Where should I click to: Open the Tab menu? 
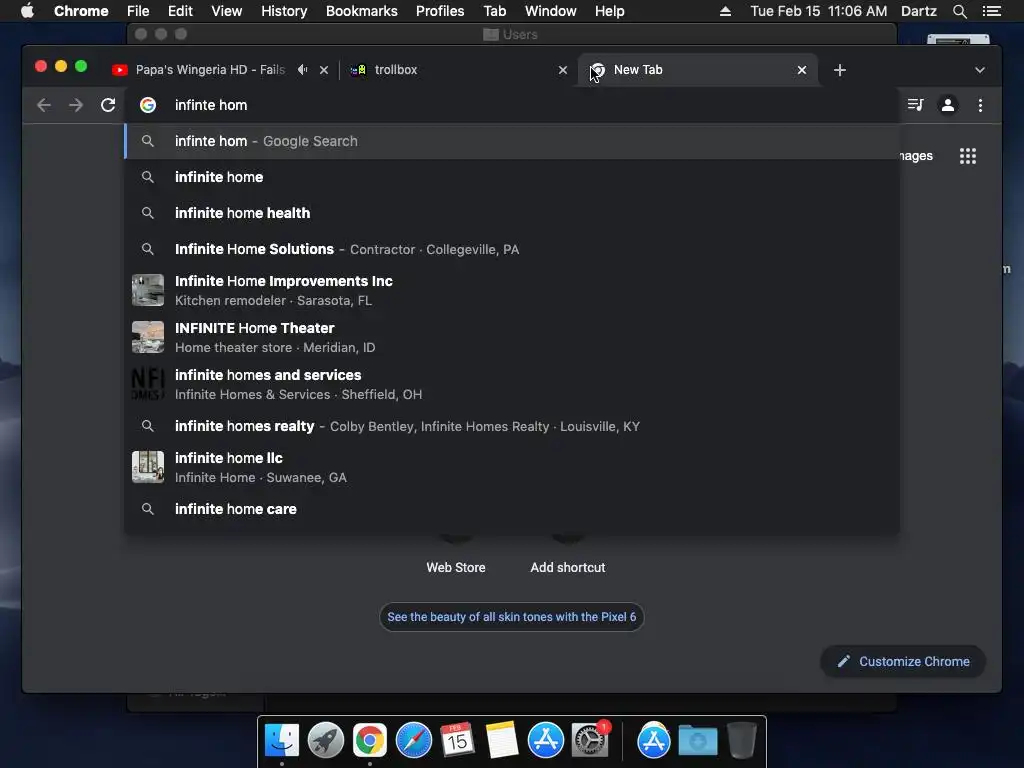494,11
